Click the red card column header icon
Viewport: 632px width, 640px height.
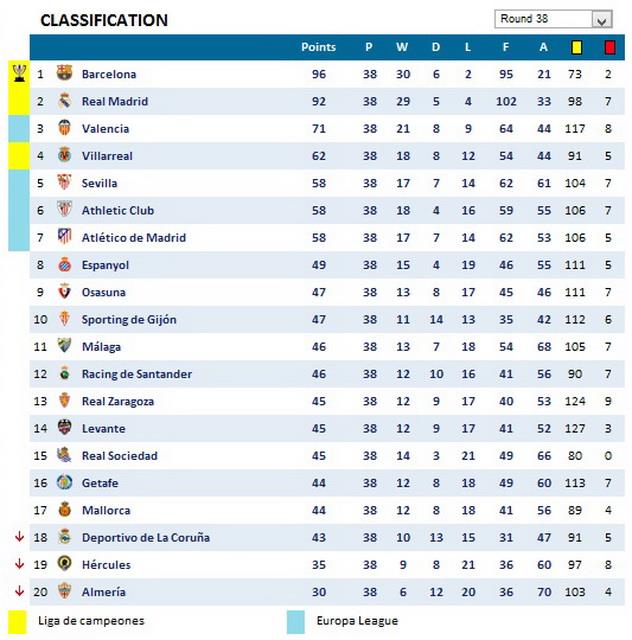click(609, 47)
